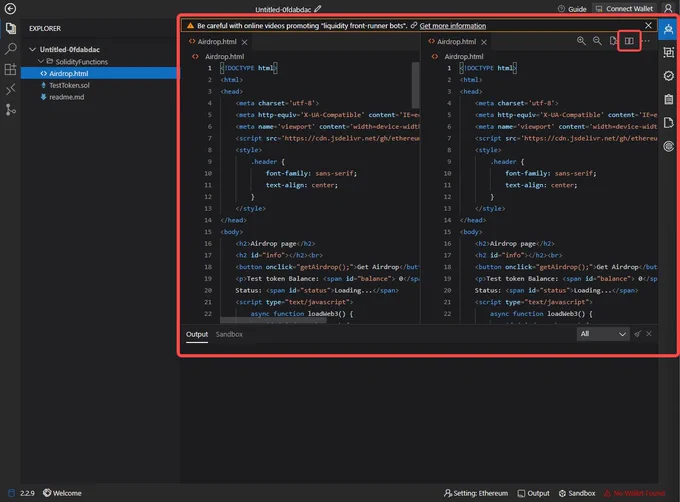Image resolution: width=680 pixels, height=502 pixels.
Task: Click the zoom in magnifier icon
Action: click(x=581, y=41)
